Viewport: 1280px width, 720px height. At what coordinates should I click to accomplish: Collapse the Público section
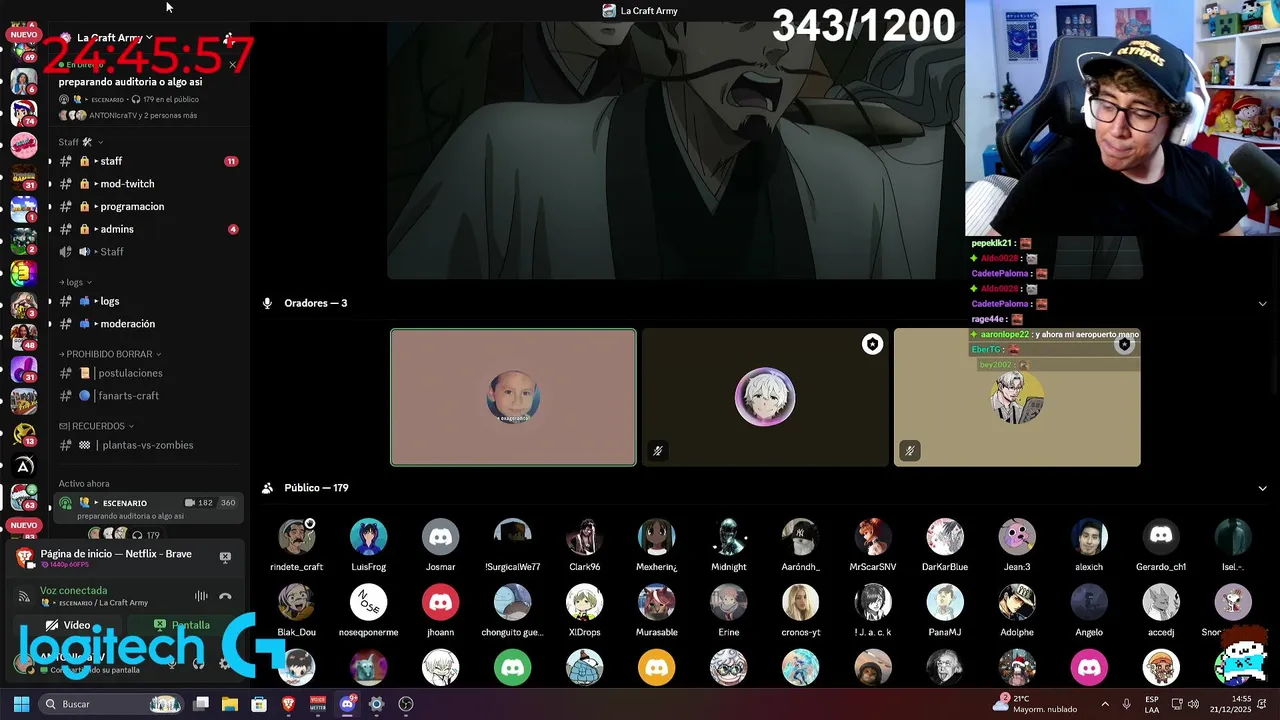1262,488
